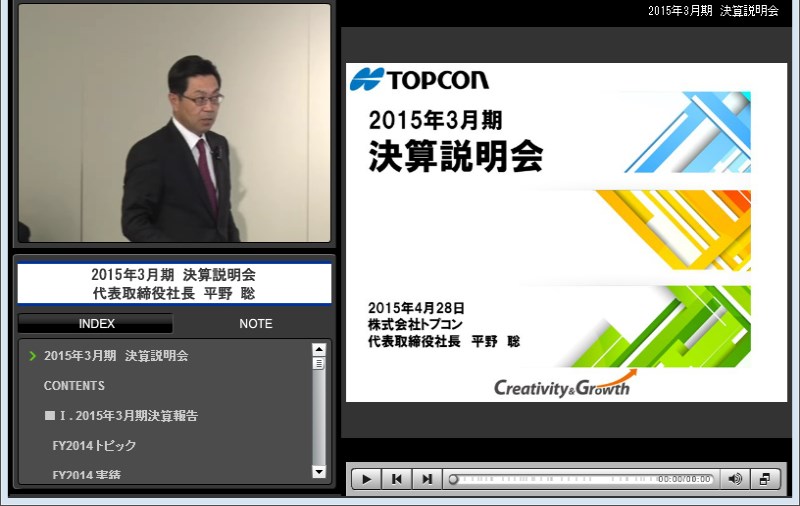Select the FY2014トピック index entry
This screenshot has height=506, width=800.
click(94, 445)
